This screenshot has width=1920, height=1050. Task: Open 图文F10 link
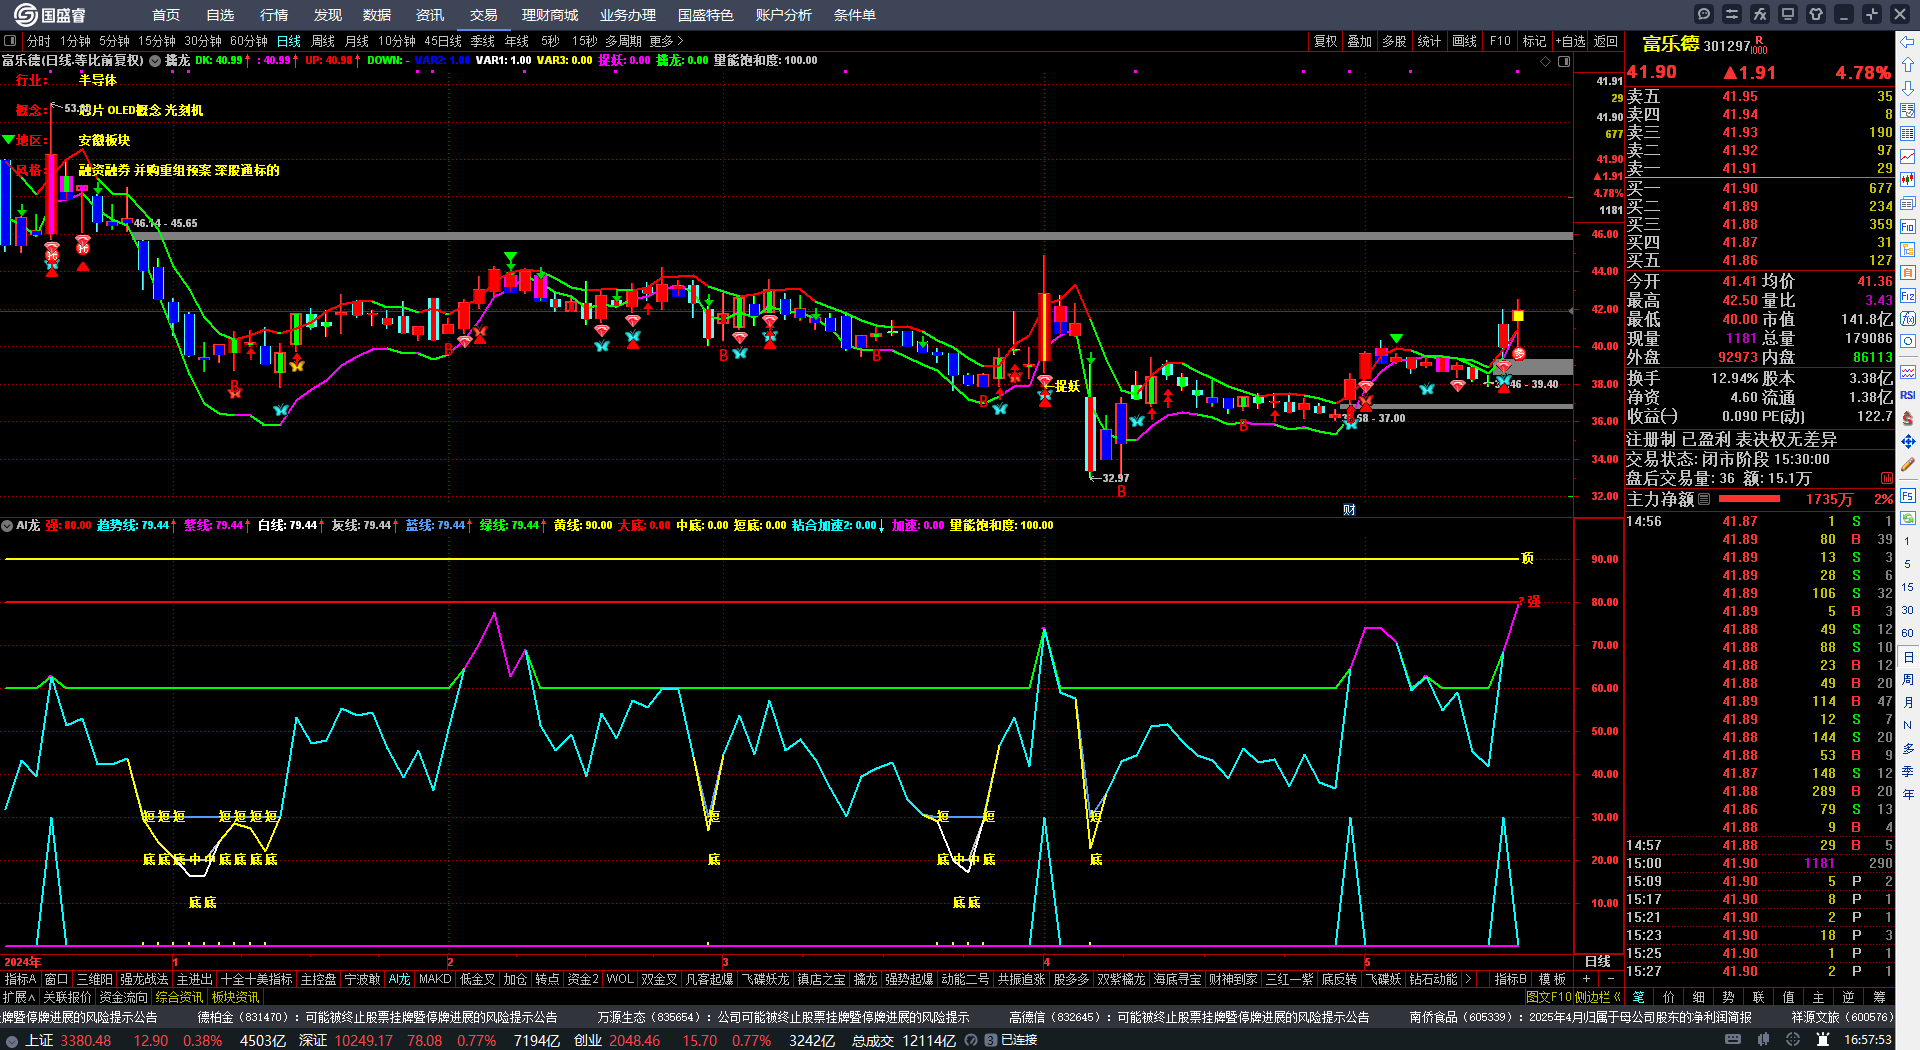coord(1548,997)
